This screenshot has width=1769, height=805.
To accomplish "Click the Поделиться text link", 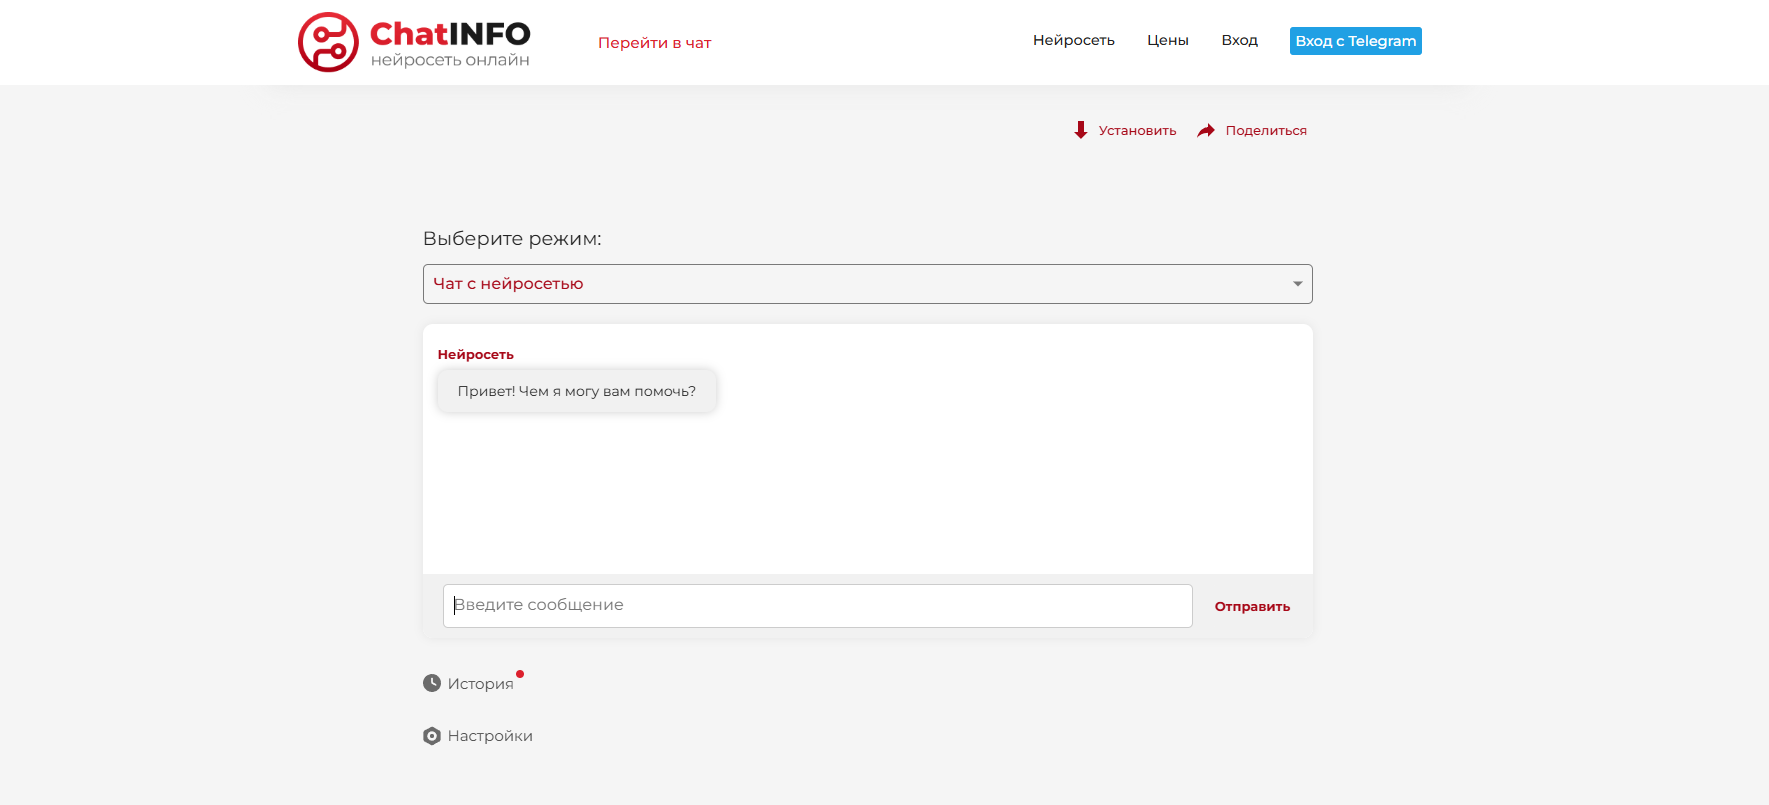I will point(1266,131).
